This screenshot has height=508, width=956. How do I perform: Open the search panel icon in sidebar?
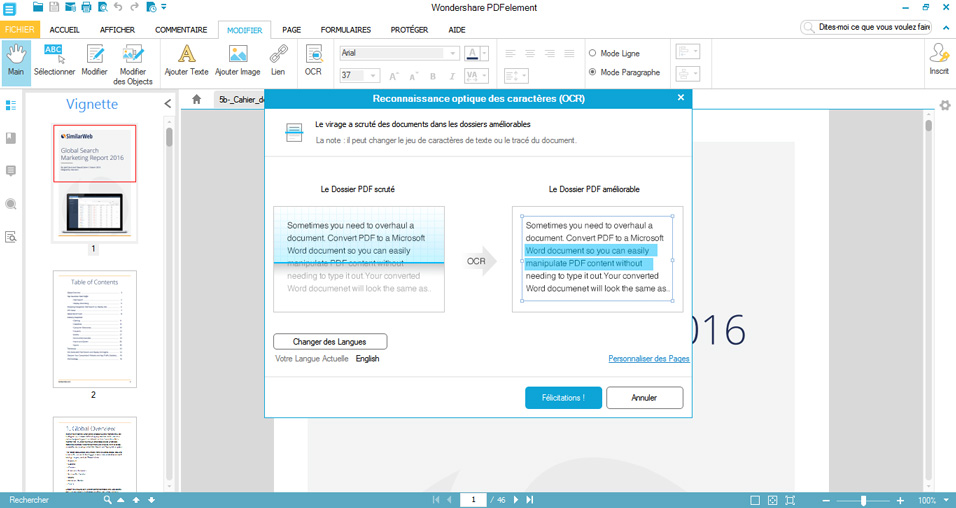click(x=10, y=204)
